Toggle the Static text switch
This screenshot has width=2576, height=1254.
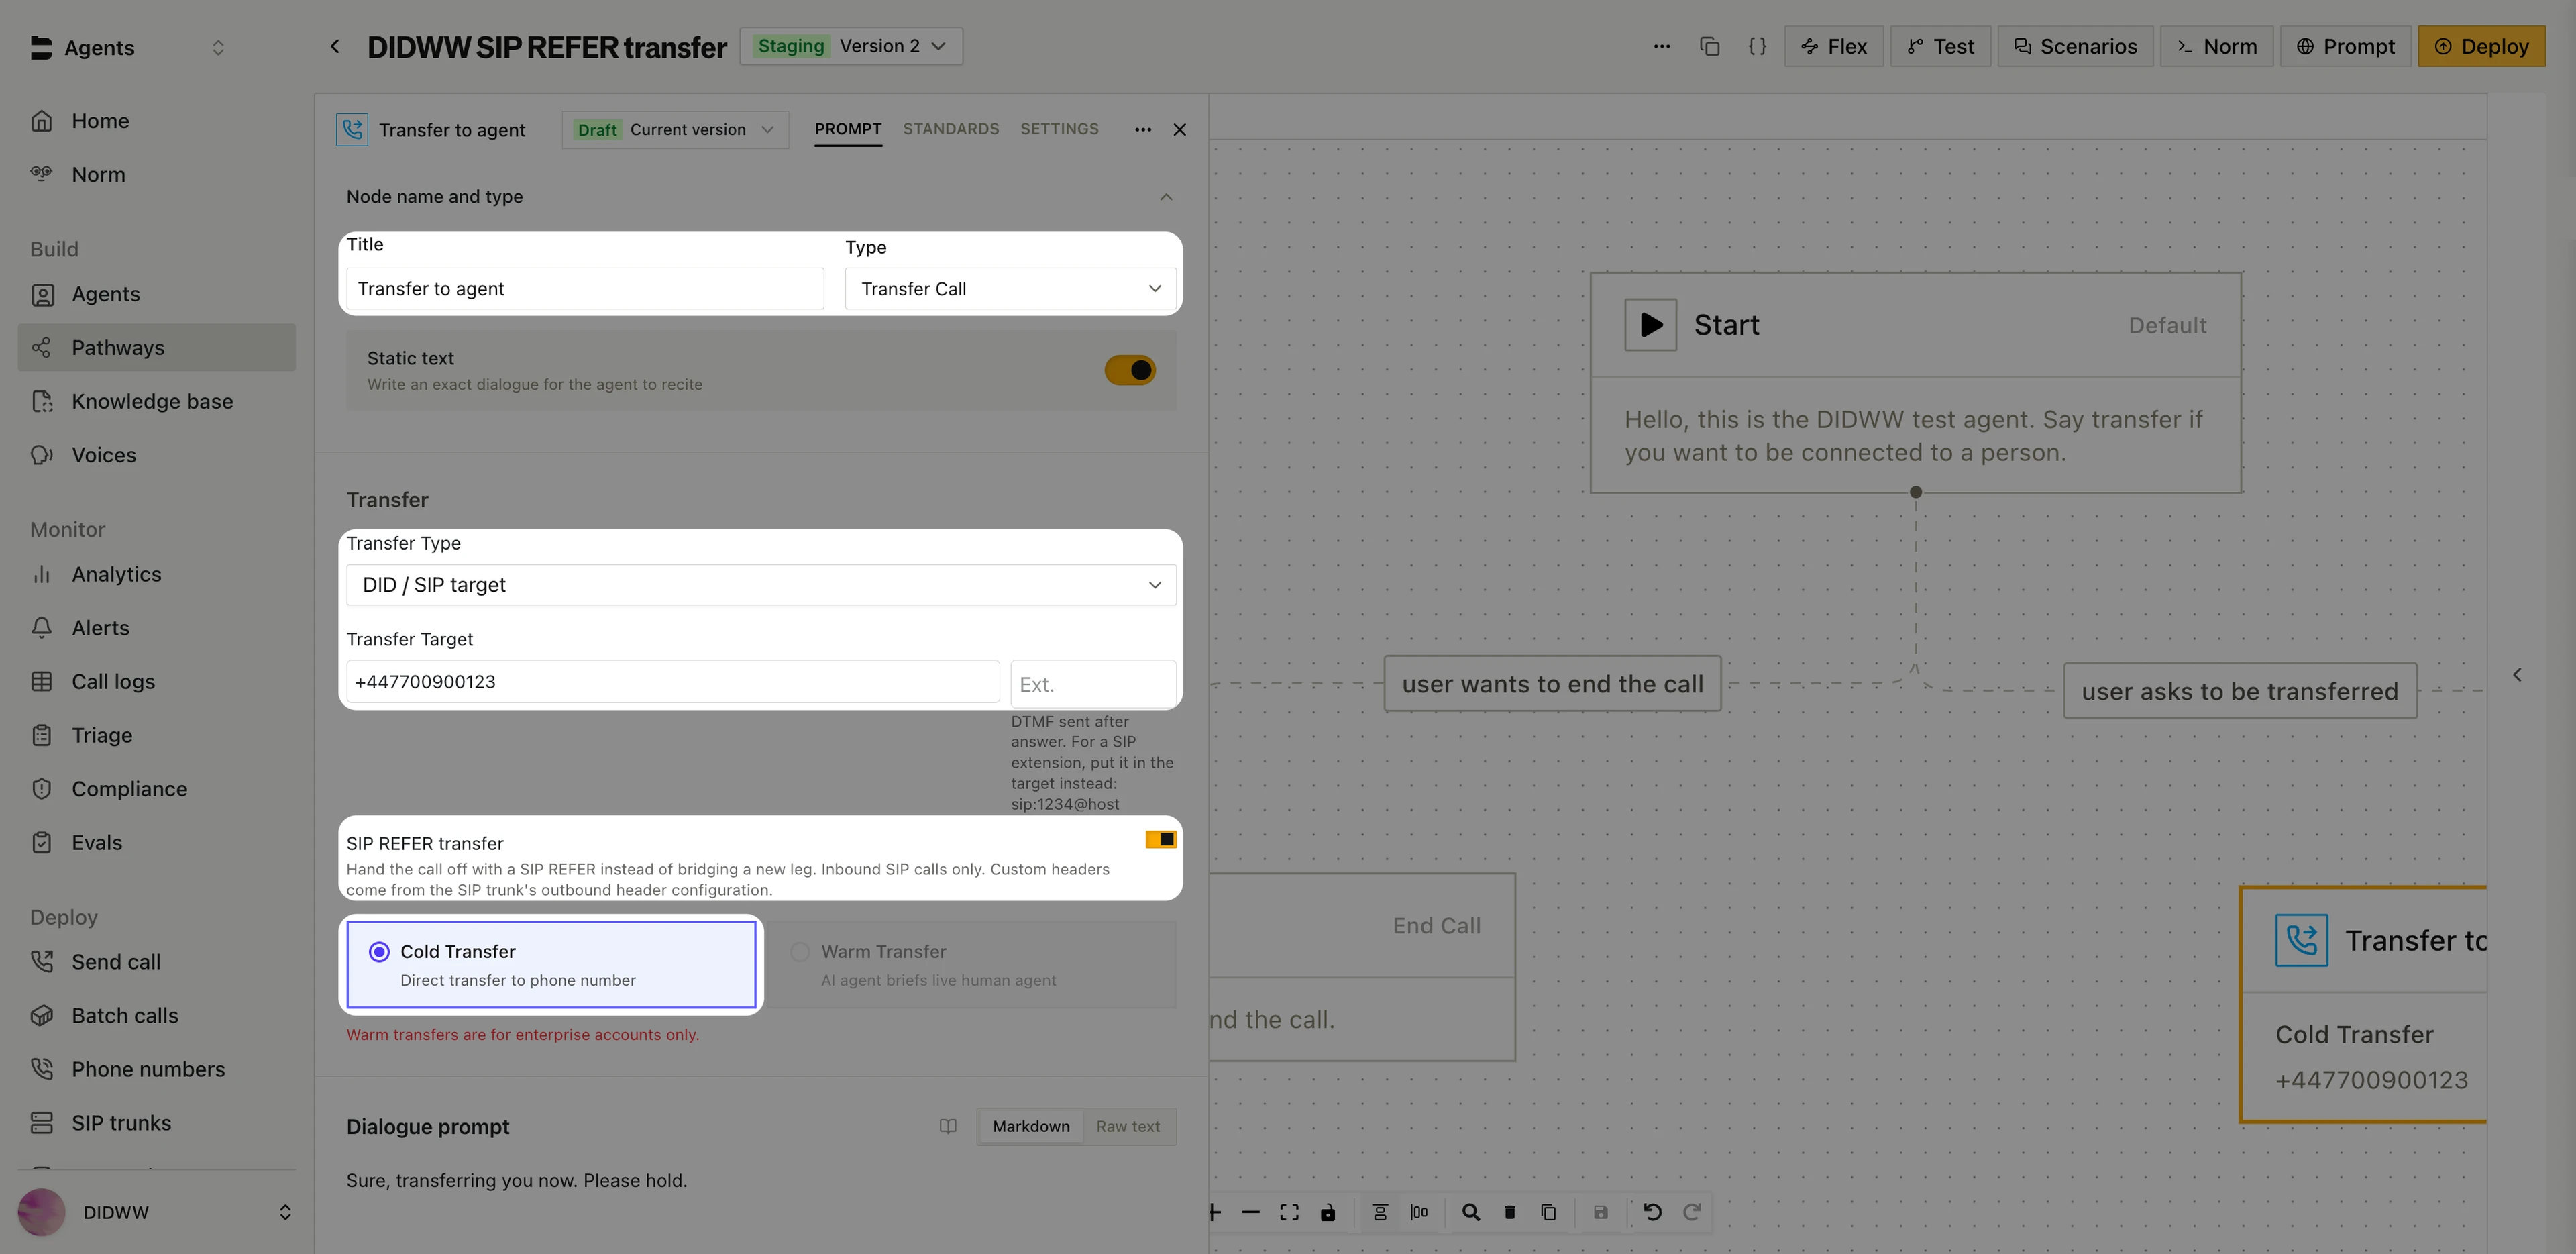click(x=1130, y=370)
